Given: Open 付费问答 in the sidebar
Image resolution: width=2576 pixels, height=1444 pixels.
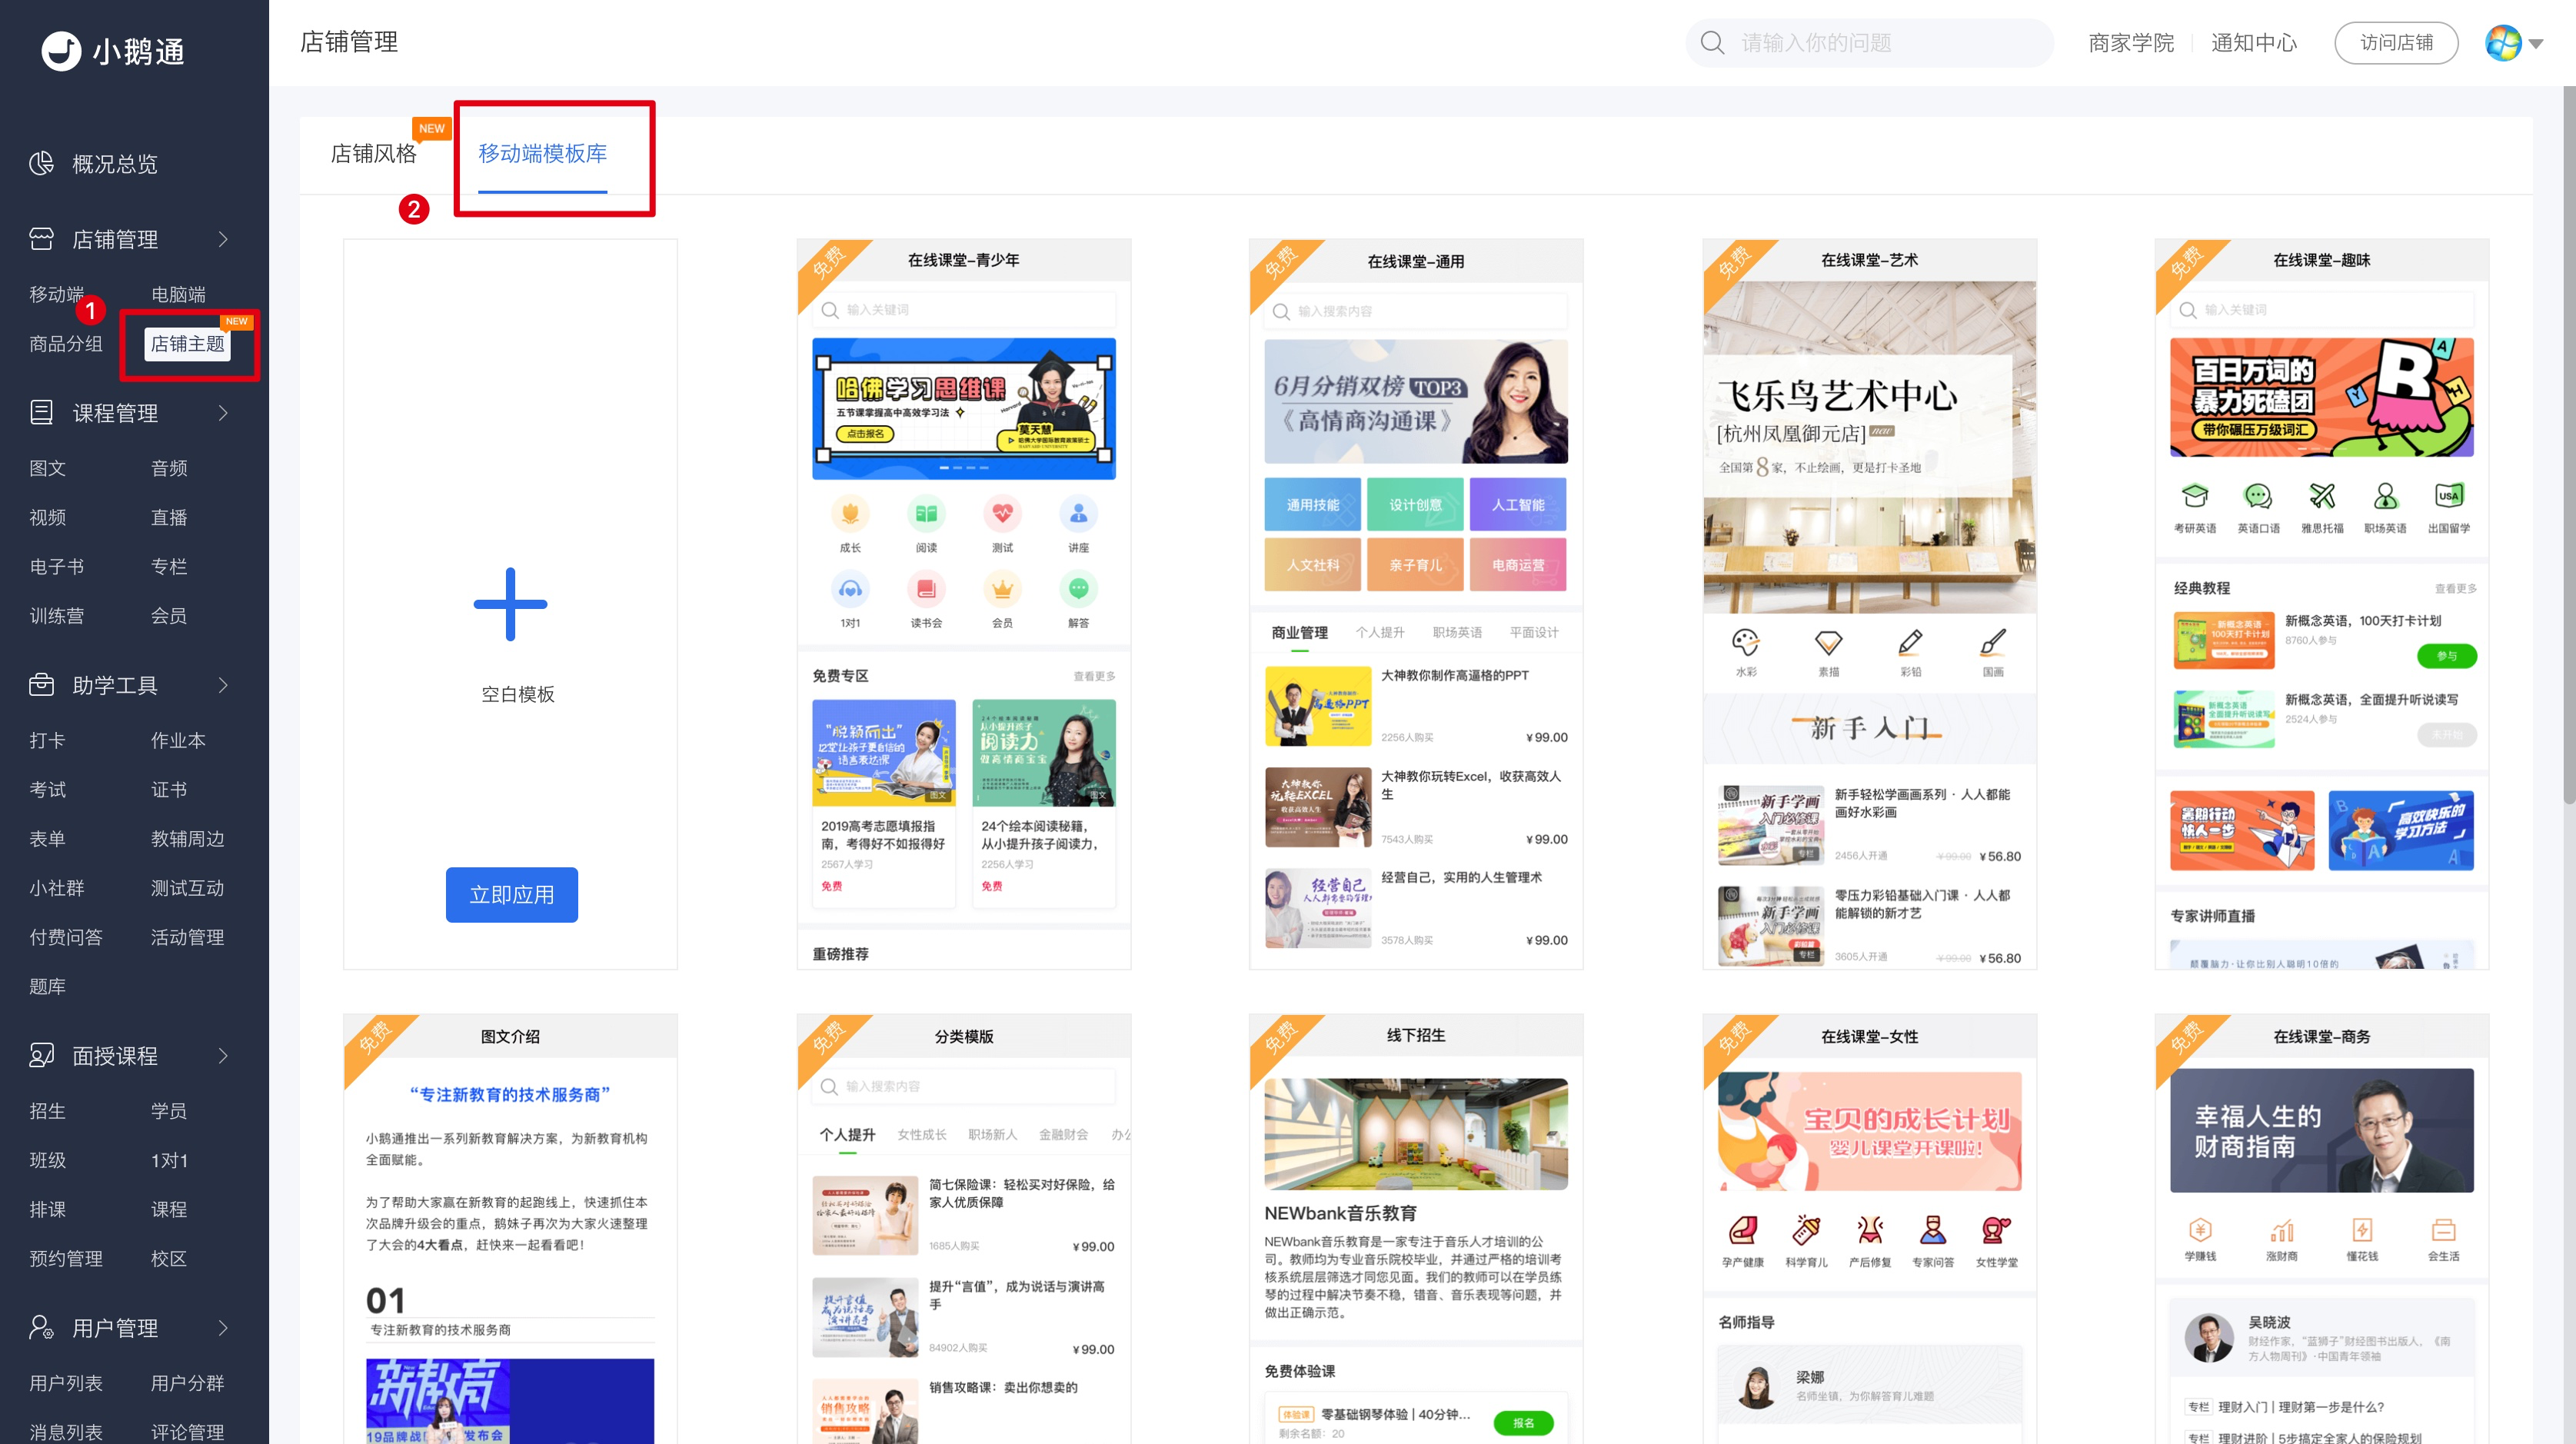Looking at the screenshot, I should [66, 937].
